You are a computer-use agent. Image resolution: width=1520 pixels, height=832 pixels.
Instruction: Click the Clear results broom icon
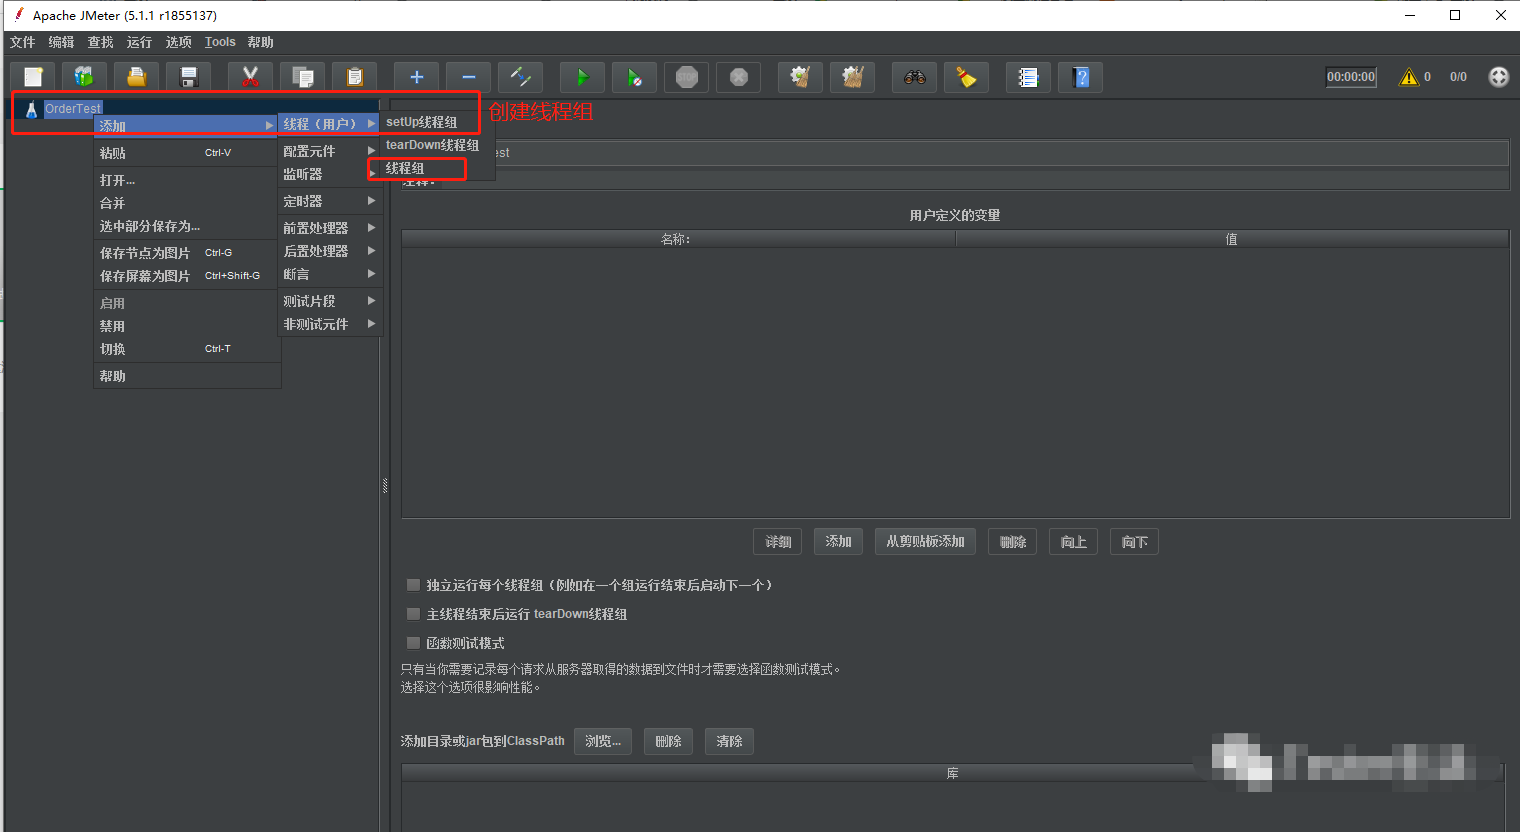(801, 77)
